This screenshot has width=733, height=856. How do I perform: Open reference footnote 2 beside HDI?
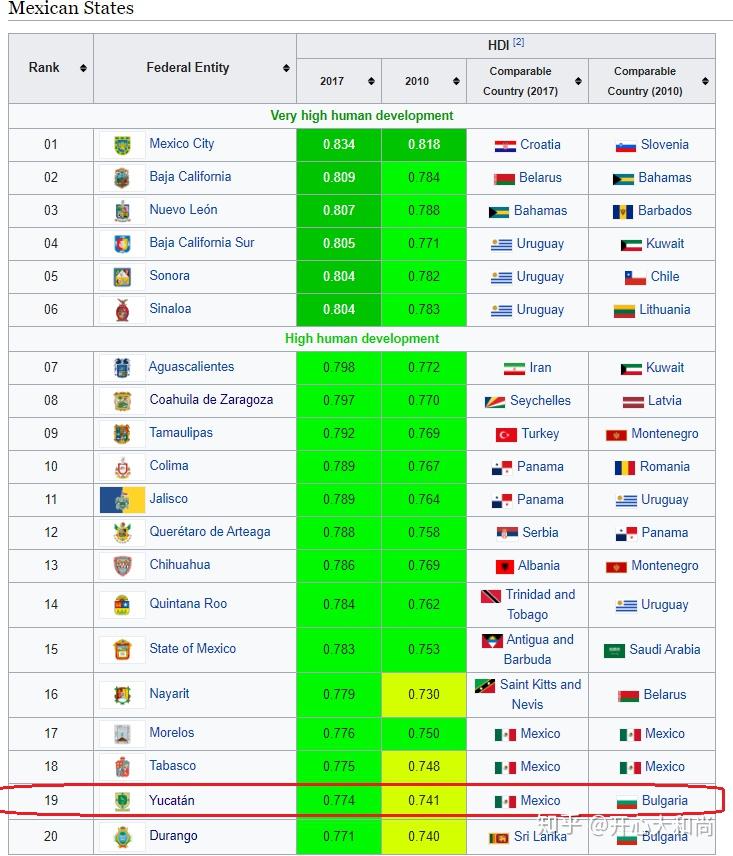pos(519,43)
